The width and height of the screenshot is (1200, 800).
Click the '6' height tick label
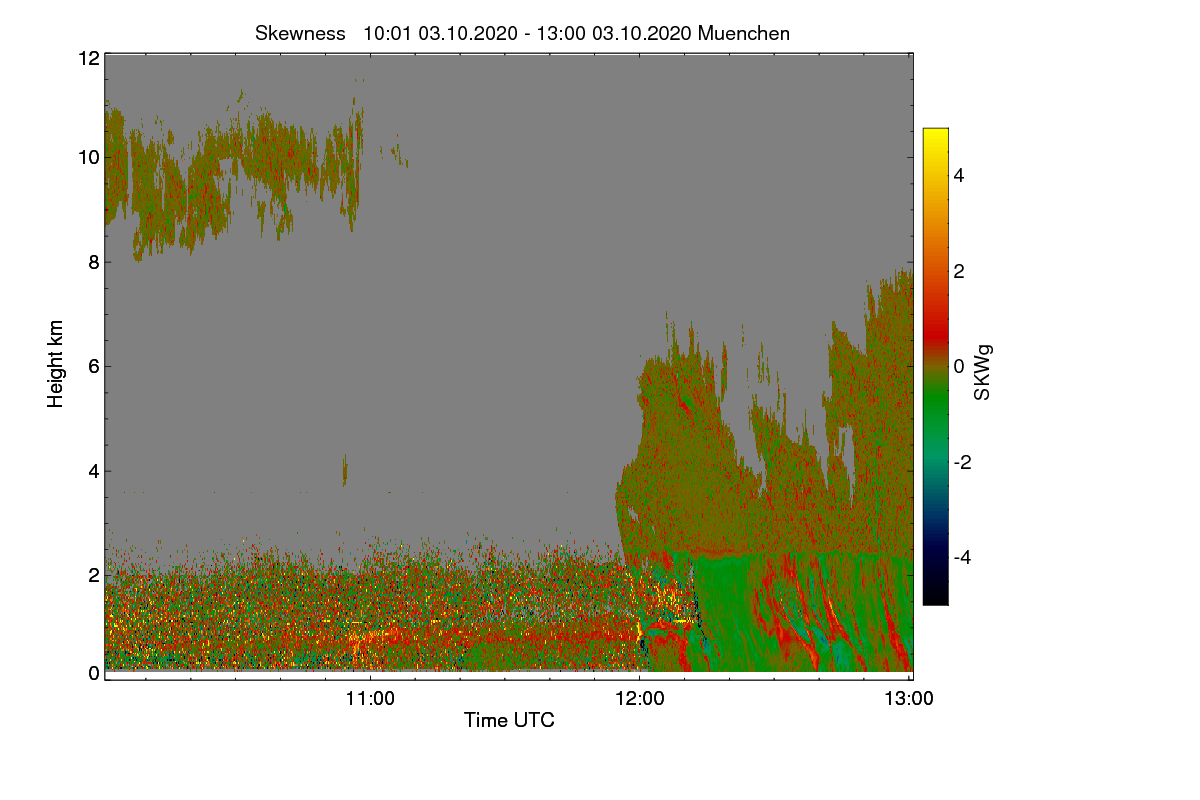click(x=94, y=366)
